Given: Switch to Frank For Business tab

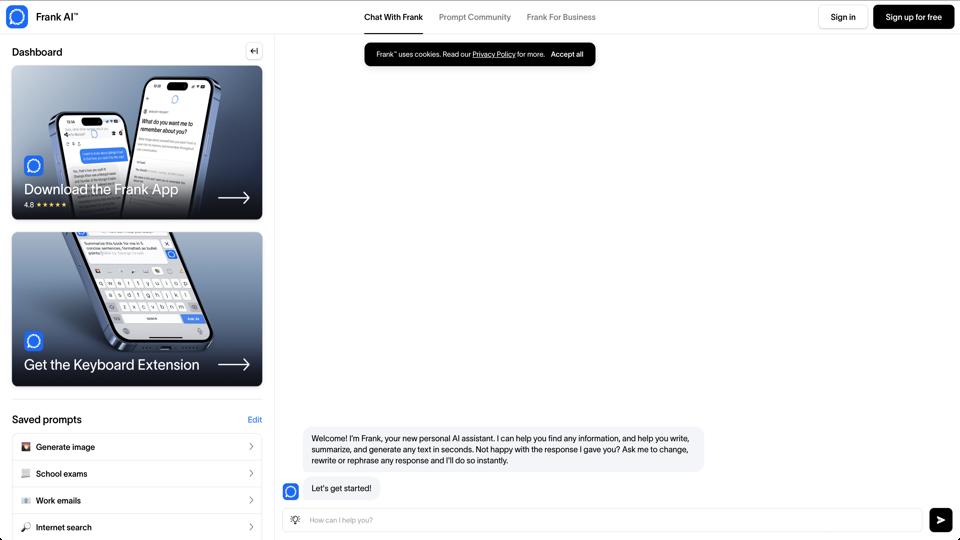Looking at the screenshot, I should pyautogui.click(x=561, y=17).
